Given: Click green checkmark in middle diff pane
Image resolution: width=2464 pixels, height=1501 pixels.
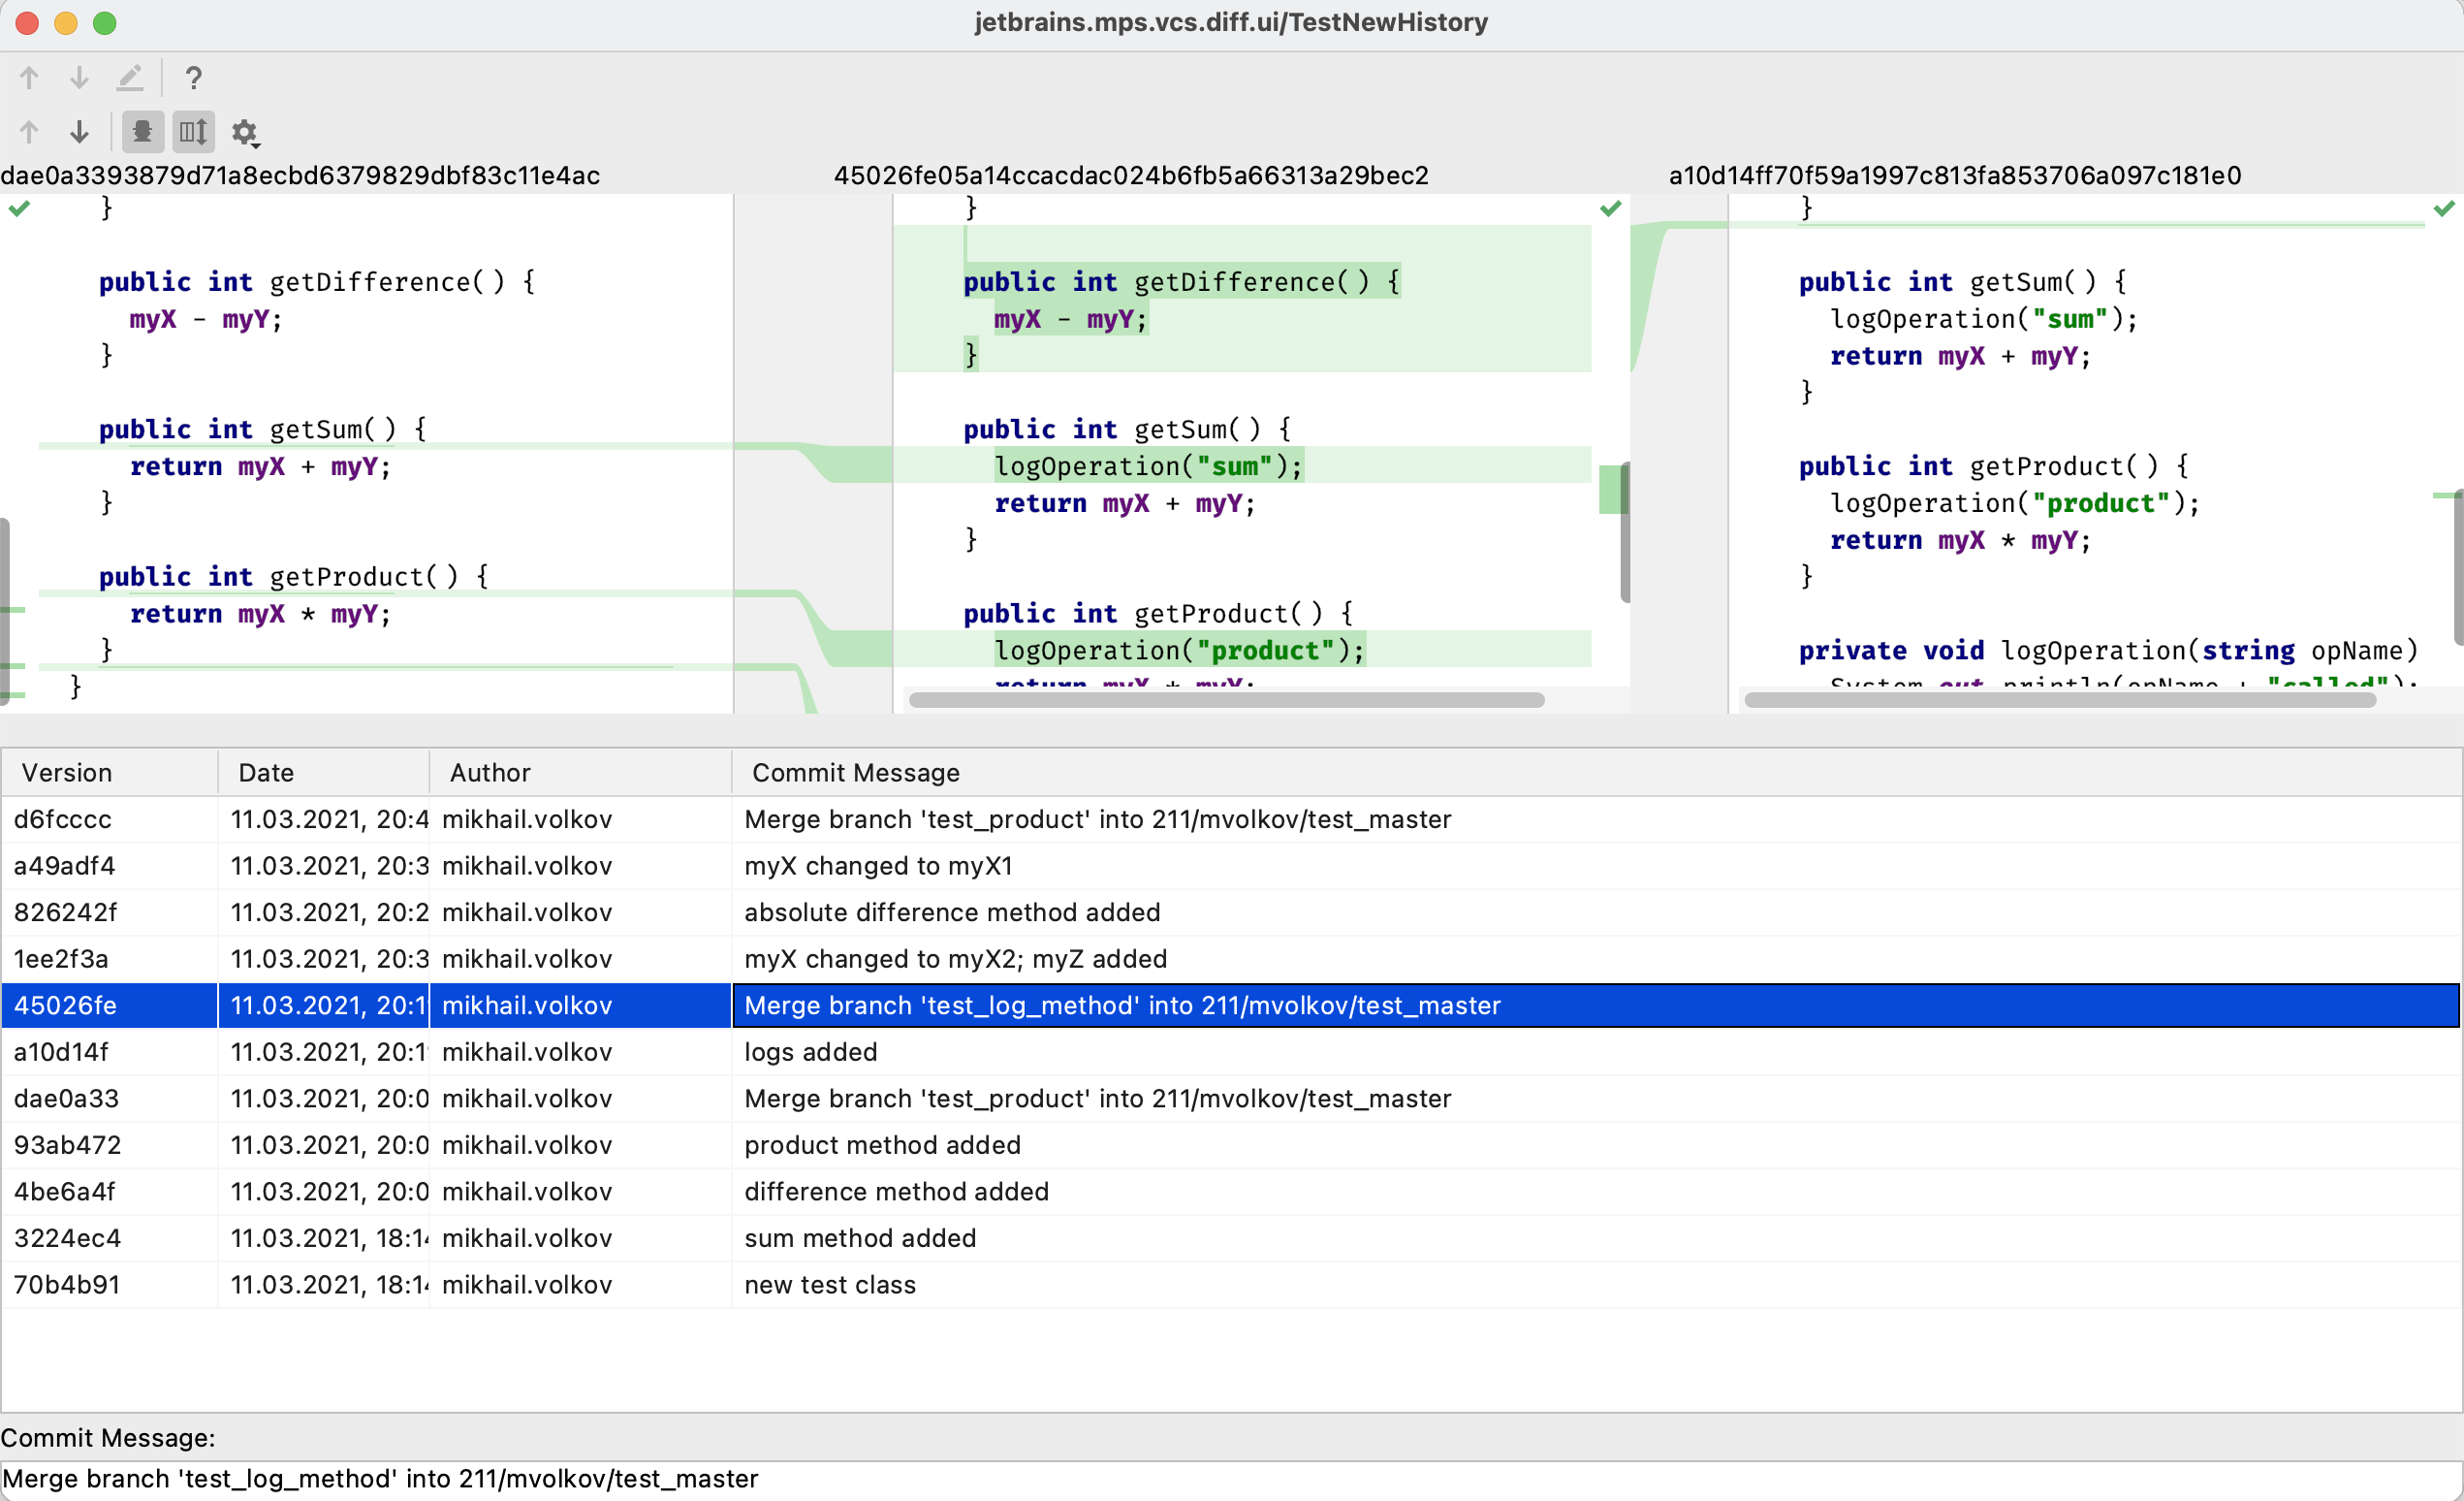Looking at the screenshot, I should tap(1610, 208).
